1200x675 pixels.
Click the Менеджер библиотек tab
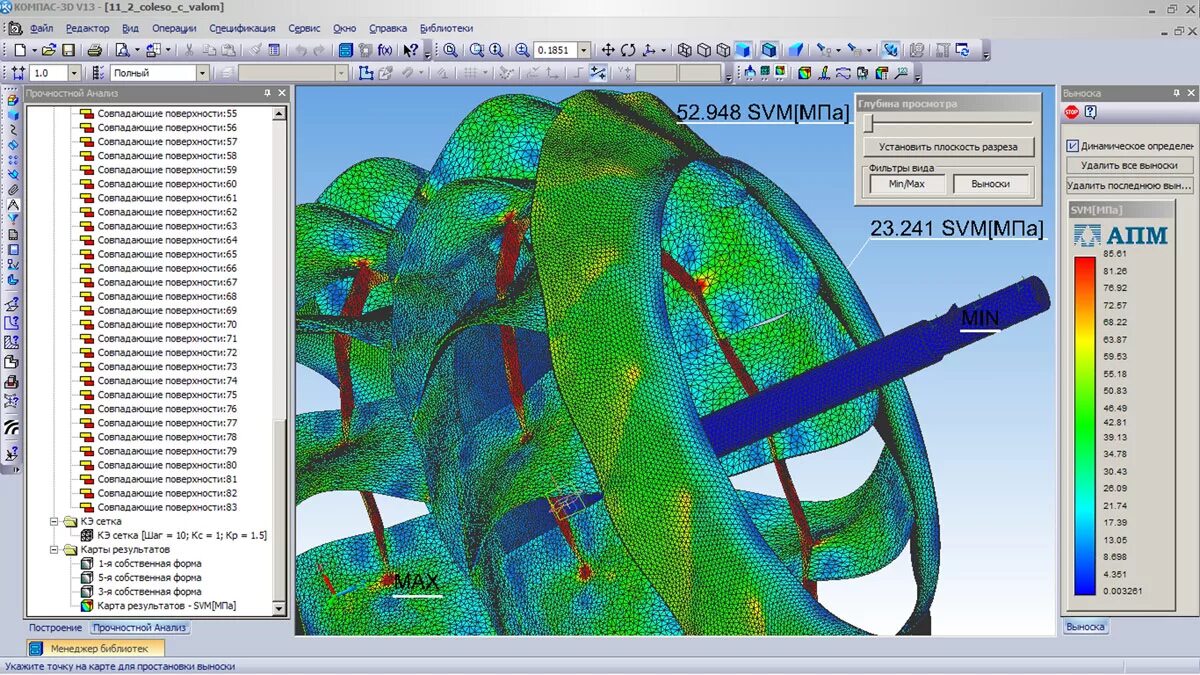[x=95, y=648]
